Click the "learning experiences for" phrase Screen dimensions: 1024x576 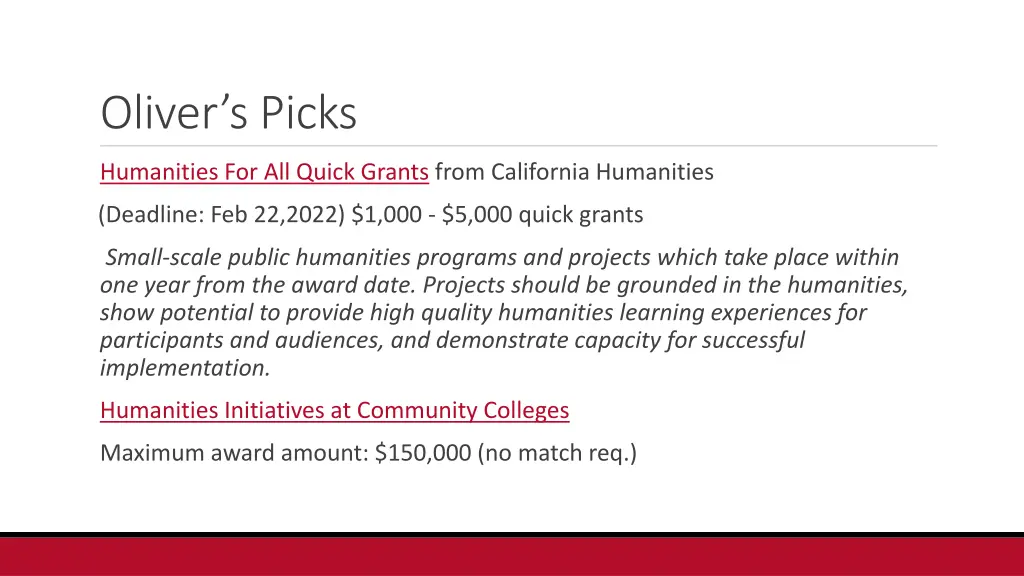click(743, 312)
